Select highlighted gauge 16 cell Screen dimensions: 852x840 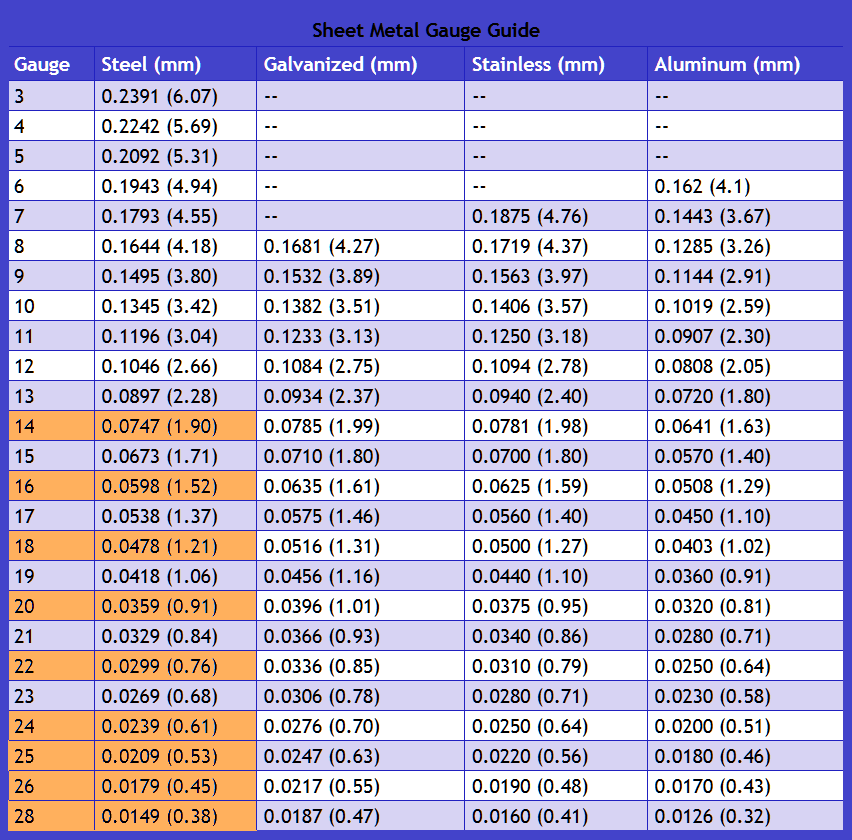coord(52,486)
